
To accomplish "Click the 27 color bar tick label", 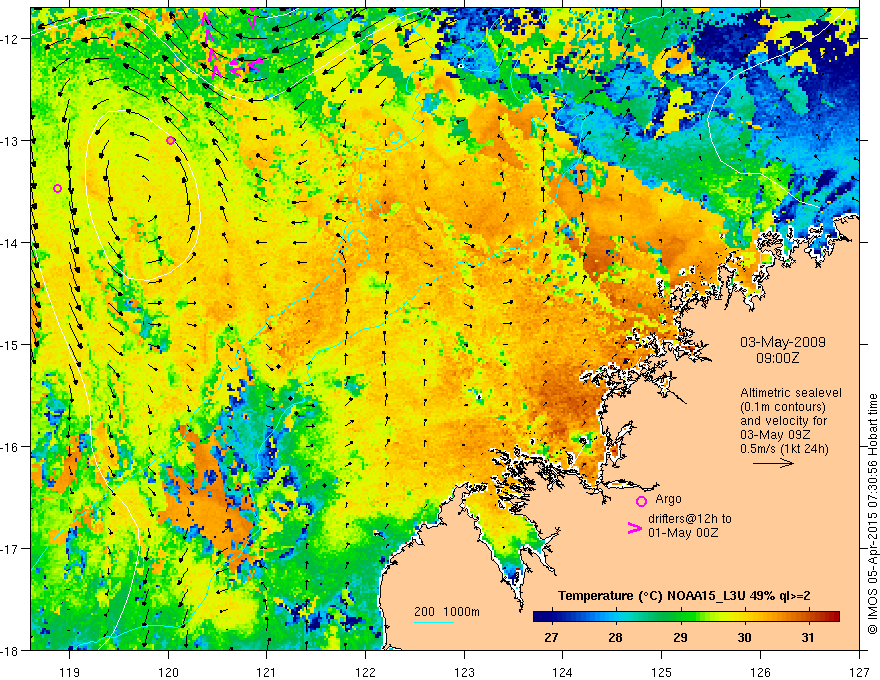I will coord(552,637).
